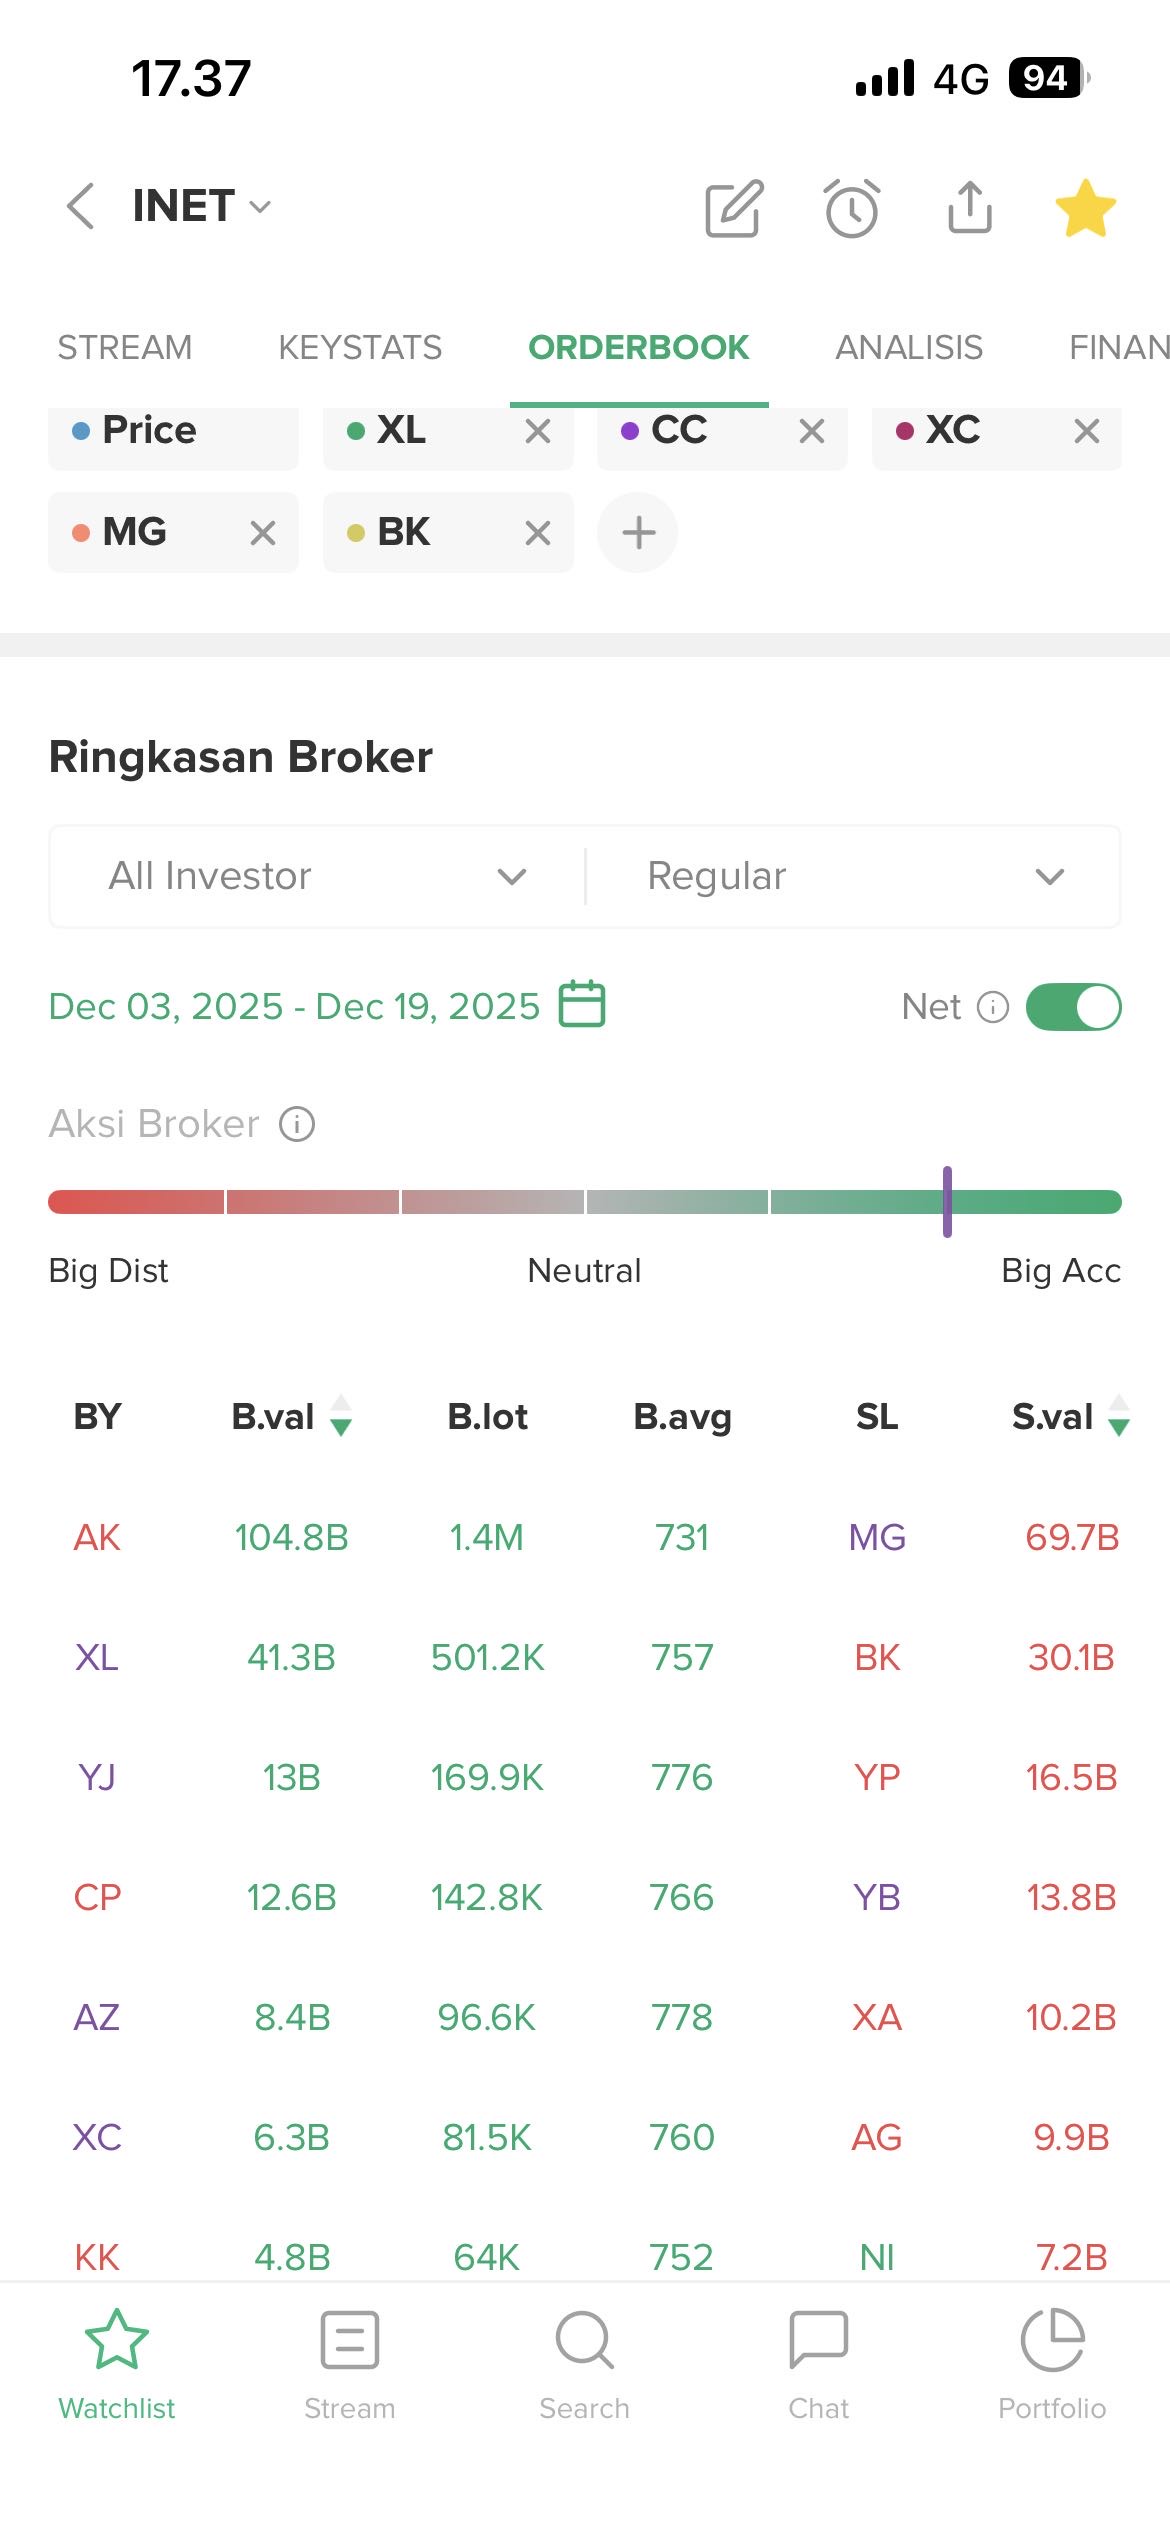1170x2532 pixels.
Task: Open the date range calendar icon
Action: pyautogui.click(x=582, y=1004)
